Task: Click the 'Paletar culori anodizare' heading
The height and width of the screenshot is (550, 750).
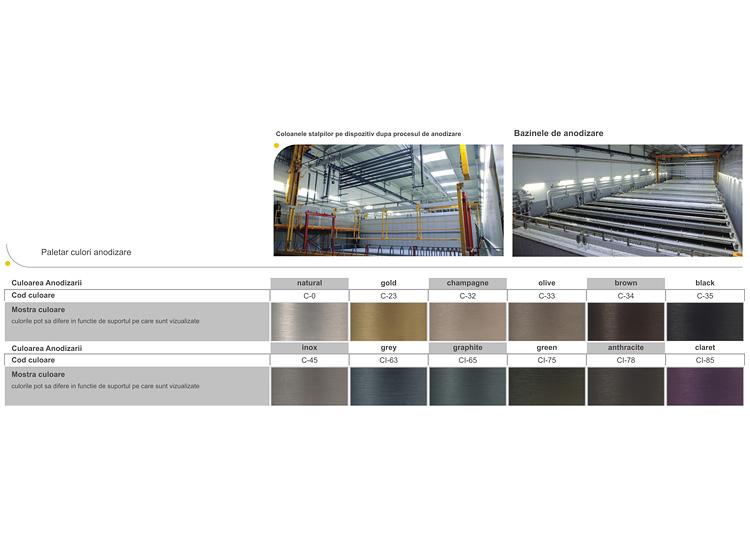Action: point(86,252)
